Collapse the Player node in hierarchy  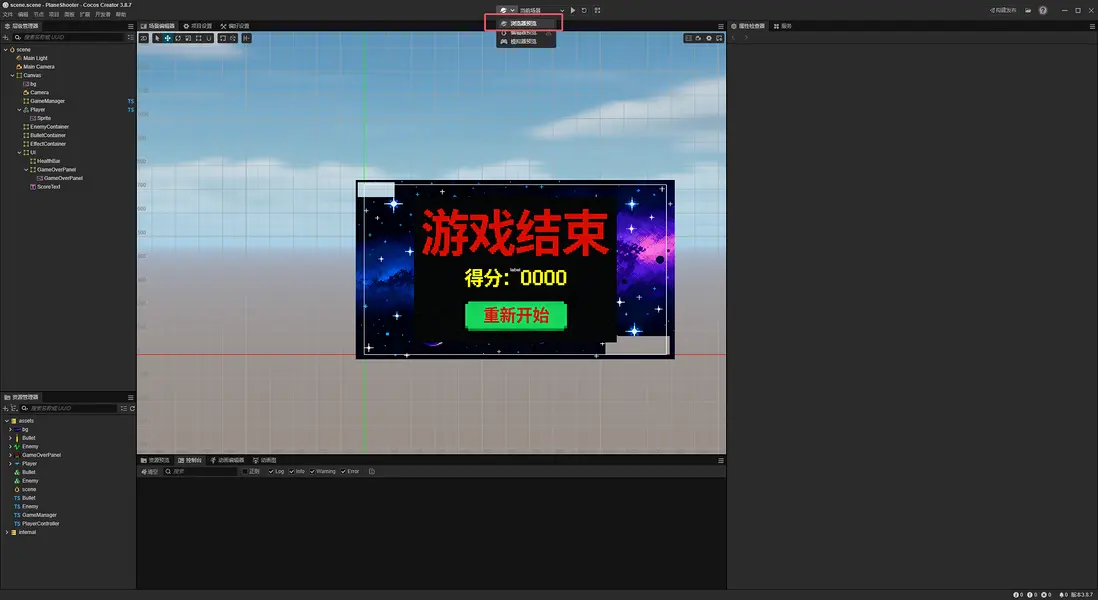19,109
